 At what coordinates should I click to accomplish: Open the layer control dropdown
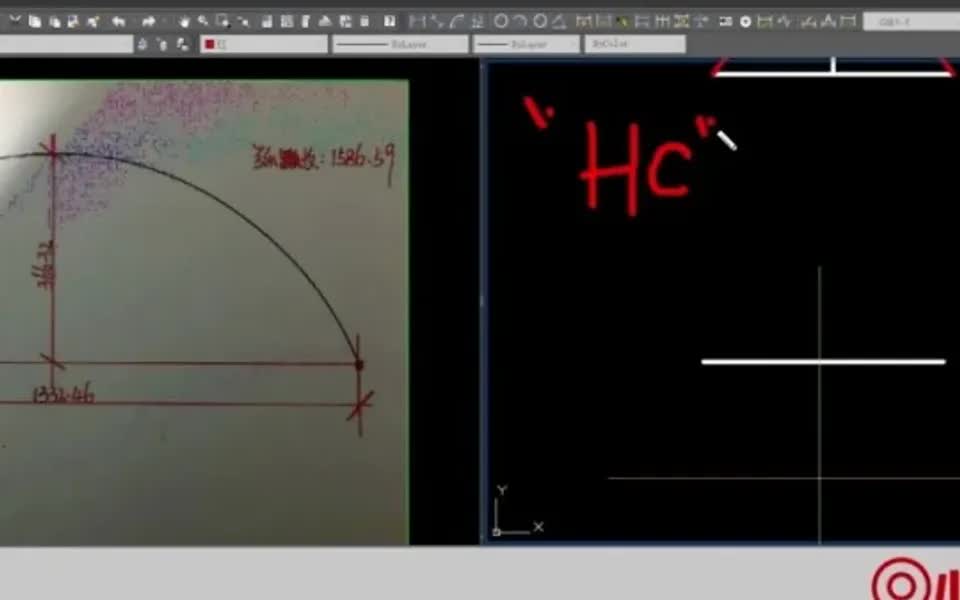click(x=127, y=43)
